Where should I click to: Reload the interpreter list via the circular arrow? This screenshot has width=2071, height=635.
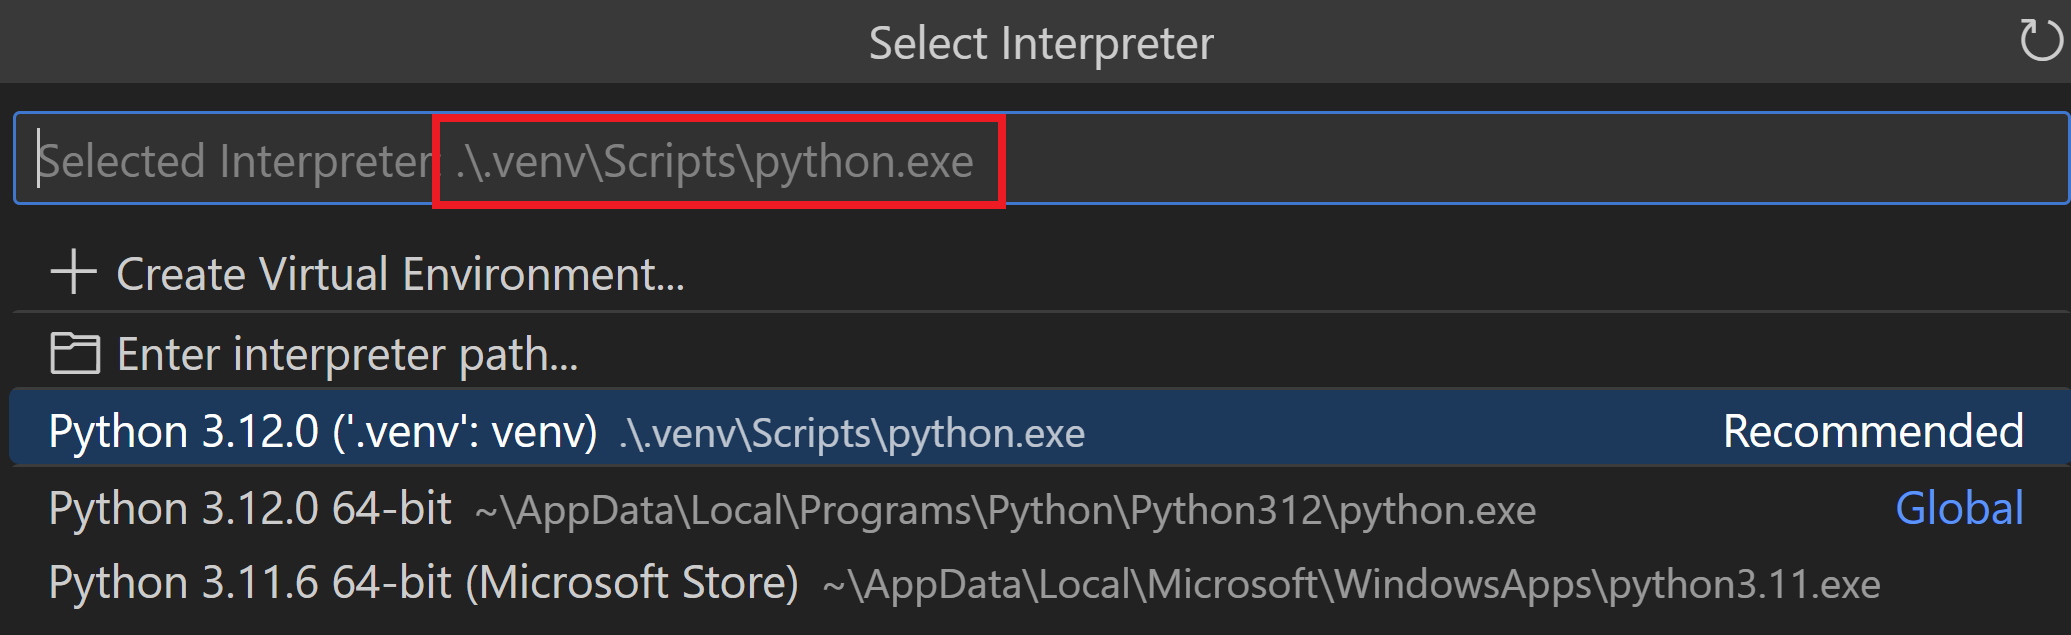pyautogui.click(x=2041, y=41)
